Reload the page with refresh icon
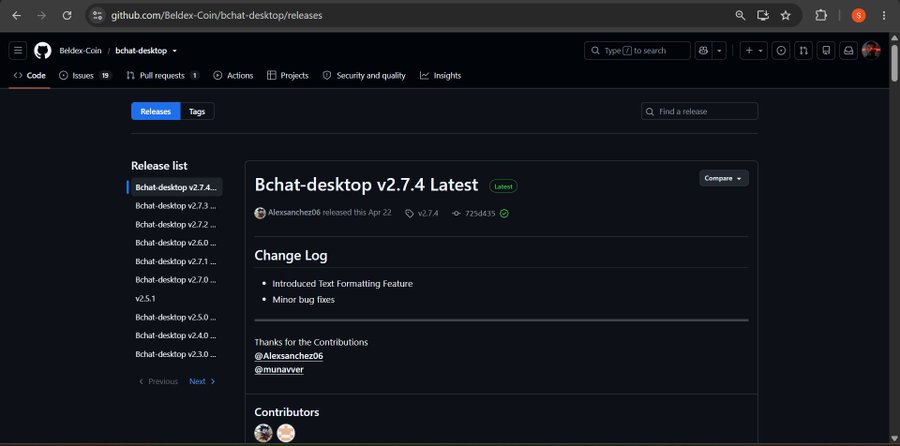Image resolution: width=900 pixels, height=446 pixels. click(67, 15)
